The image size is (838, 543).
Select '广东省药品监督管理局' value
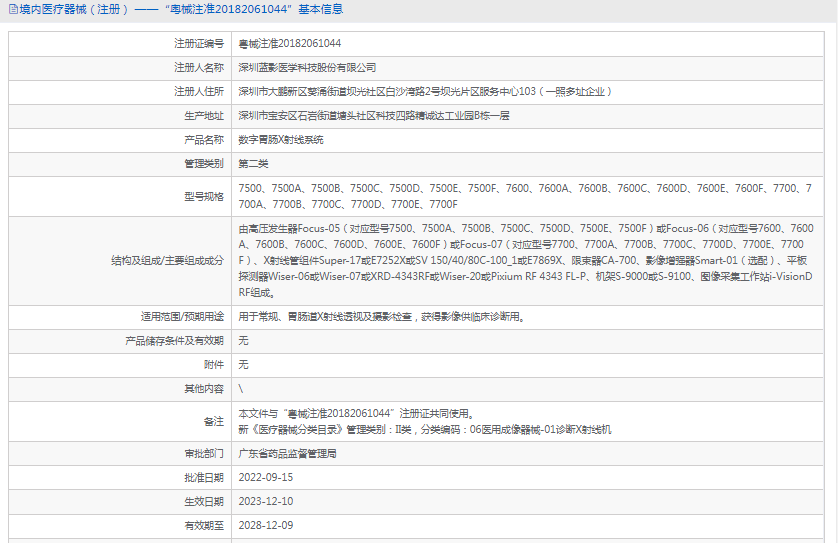point(288,454)
